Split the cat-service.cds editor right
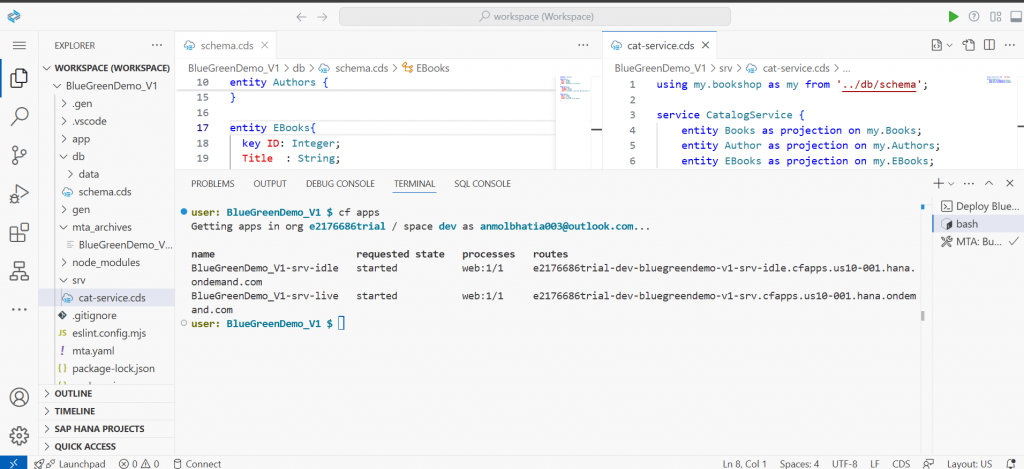The height and width of the screenshot is (469, 1024). [x=989, y=45]
